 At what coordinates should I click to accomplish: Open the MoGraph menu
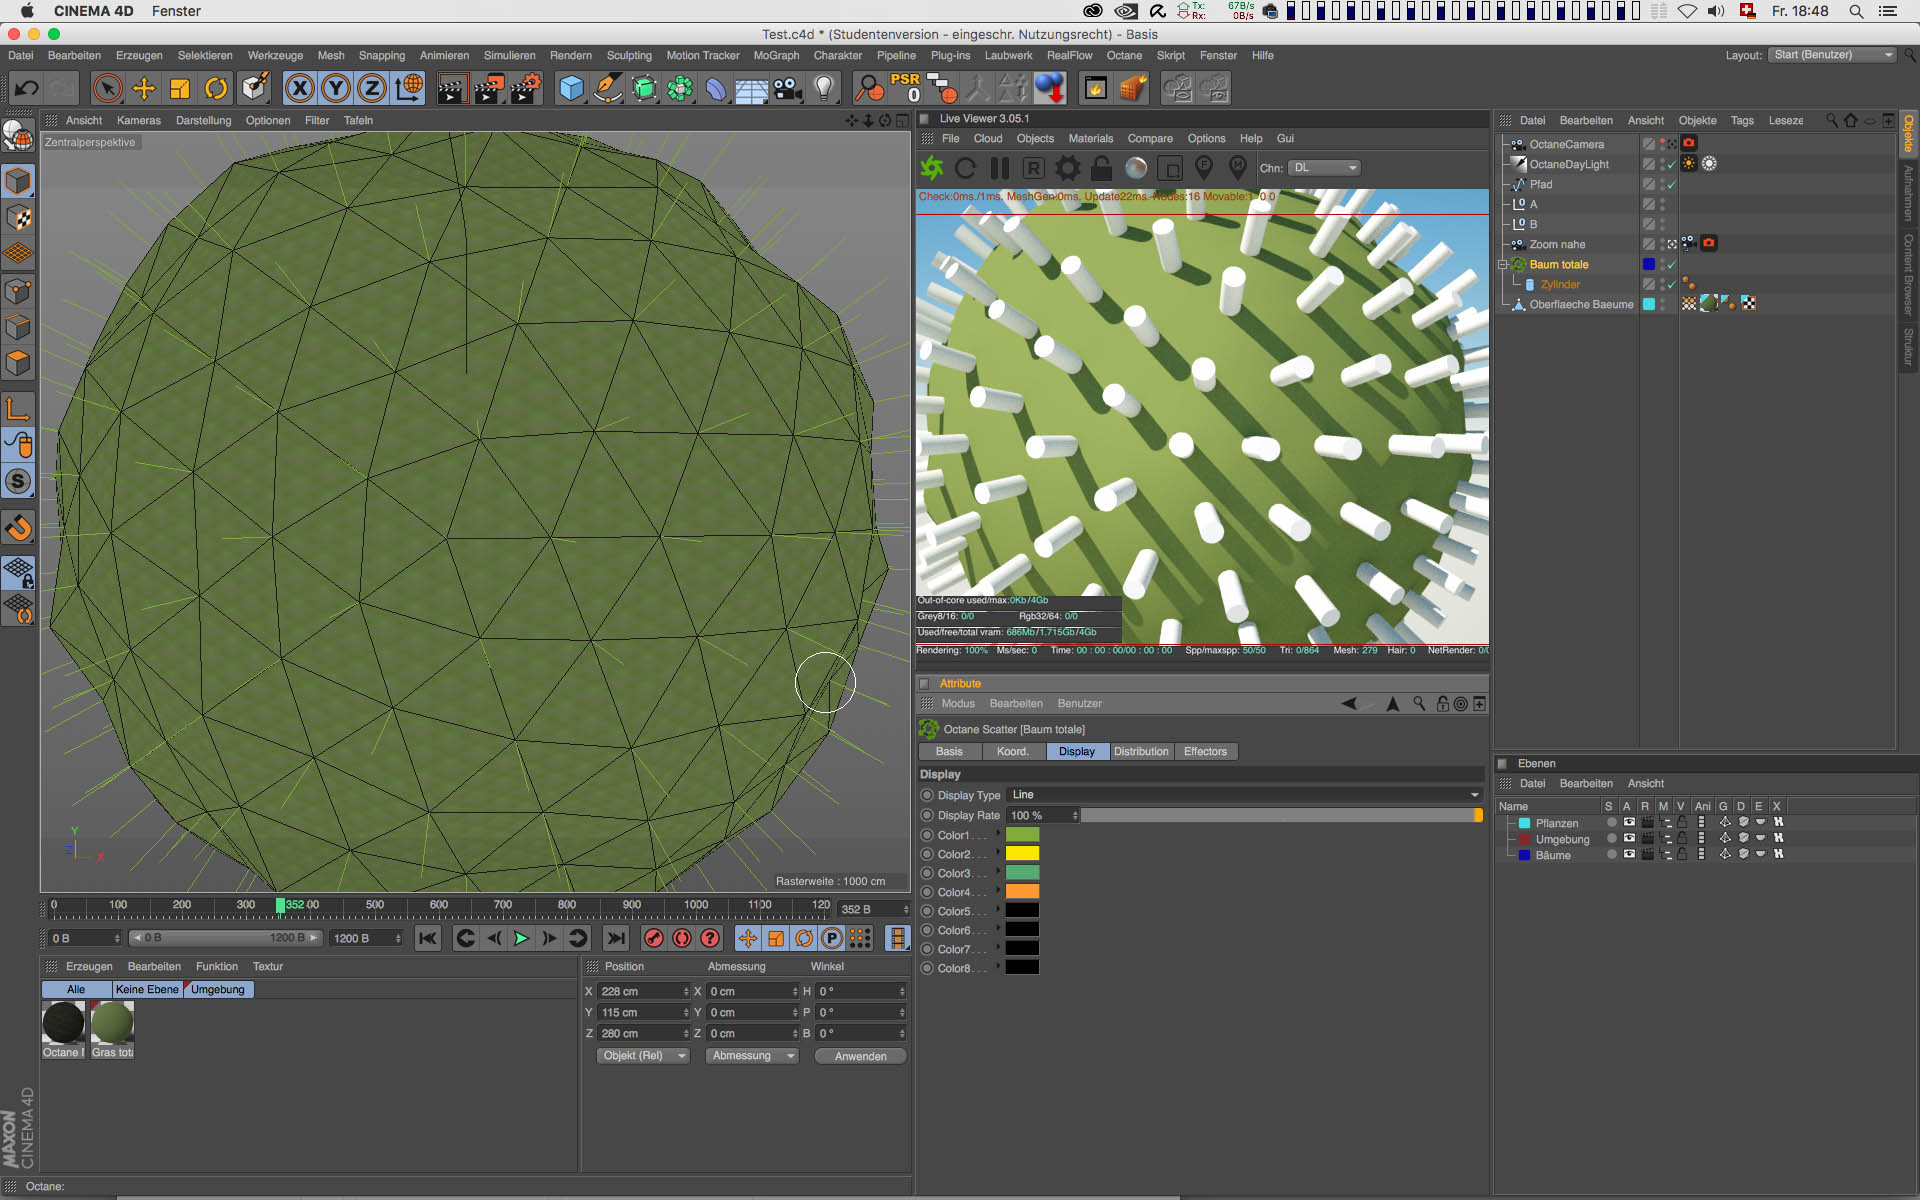point(776,56)
